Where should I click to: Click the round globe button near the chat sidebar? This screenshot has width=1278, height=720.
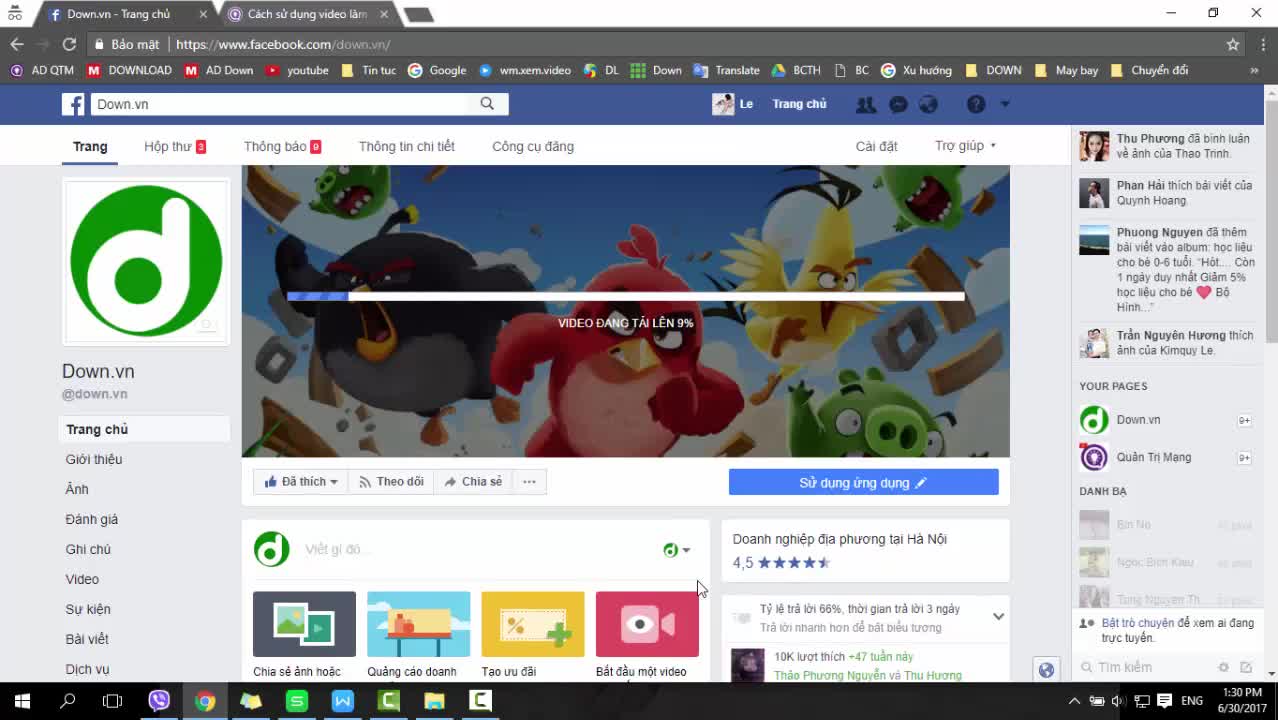1046,670
